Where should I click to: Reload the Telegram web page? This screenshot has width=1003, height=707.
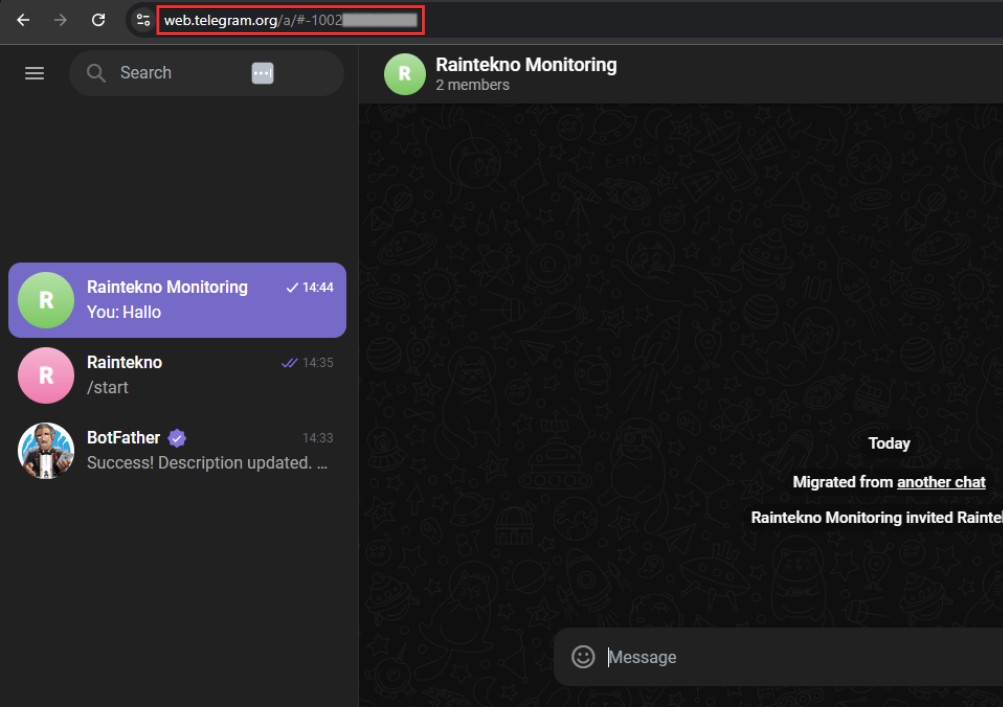click(98, 20)
